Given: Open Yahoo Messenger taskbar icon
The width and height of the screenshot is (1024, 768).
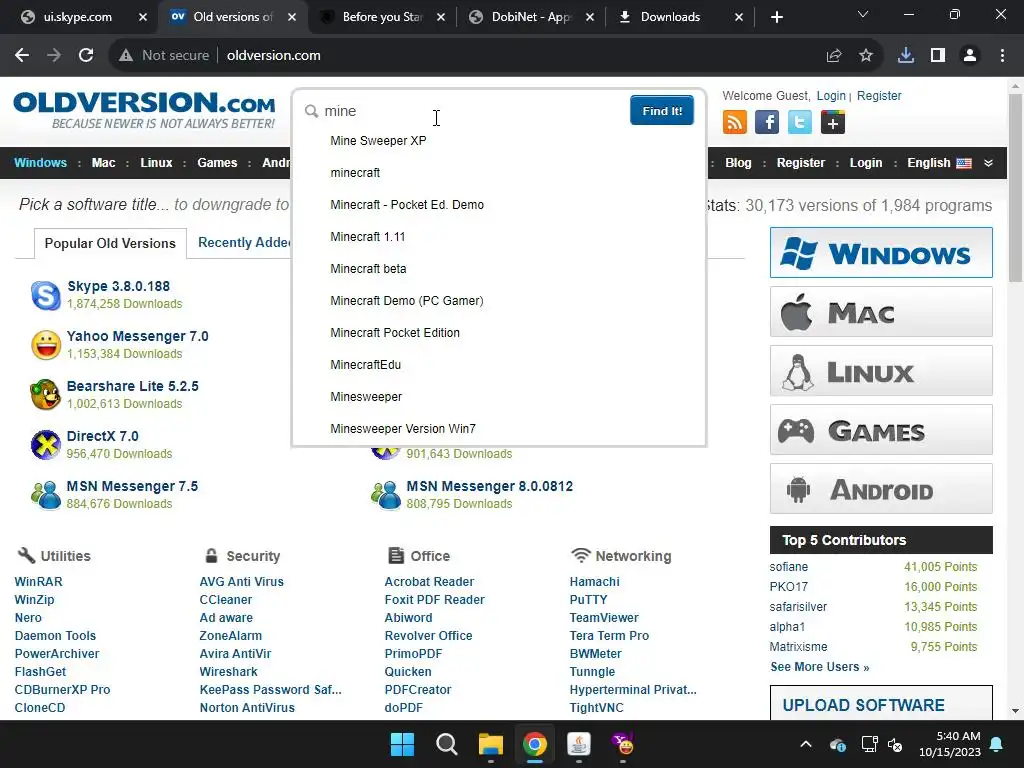Looking at the screenshot, I should (x=623, y=744).
